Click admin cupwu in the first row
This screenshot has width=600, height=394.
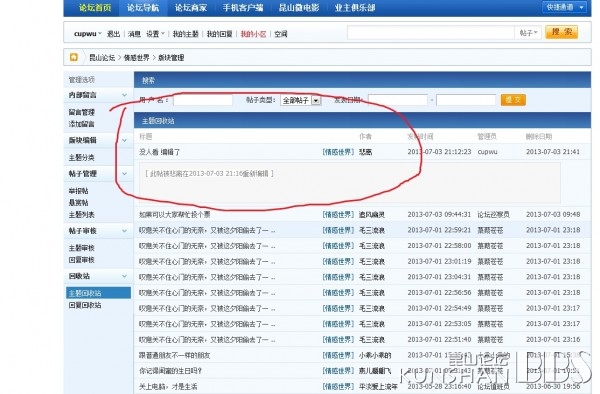tap(488, 152)
